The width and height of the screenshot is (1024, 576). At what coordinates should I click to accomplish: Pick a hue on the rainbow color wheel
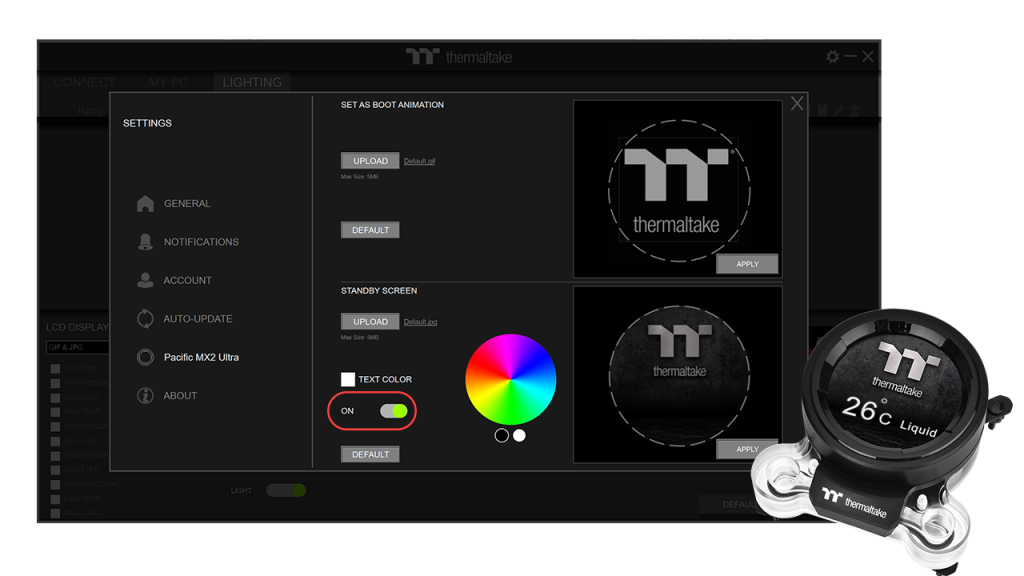[x=511, y=379]
